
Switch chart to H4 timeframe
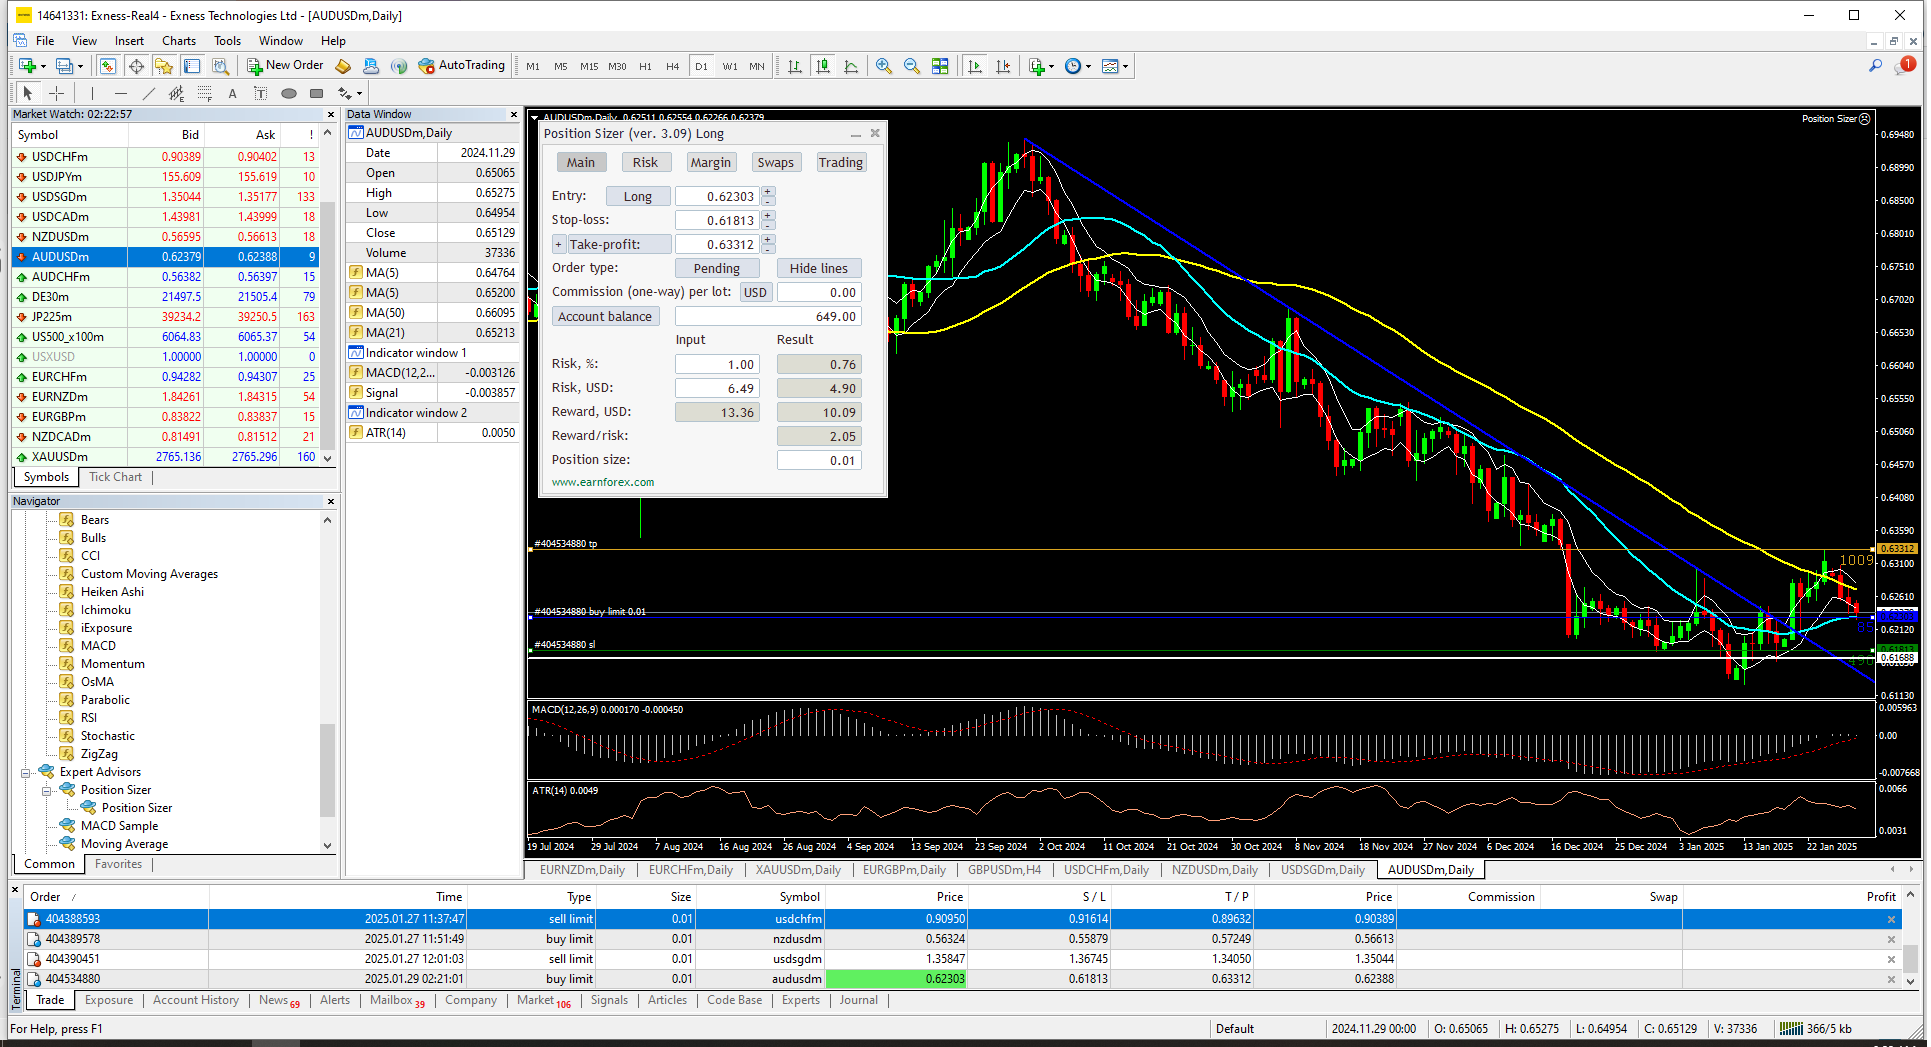tap(673, 66)
